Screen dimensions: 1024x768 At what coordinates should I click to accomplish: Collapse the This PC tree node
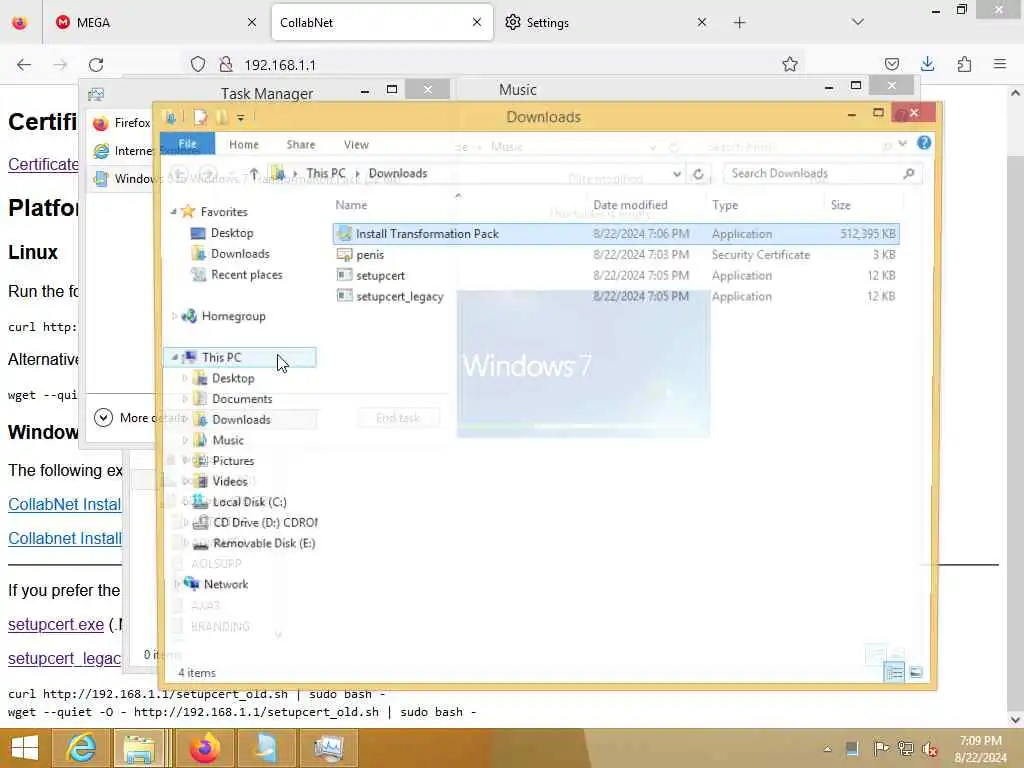pos(174,357)
